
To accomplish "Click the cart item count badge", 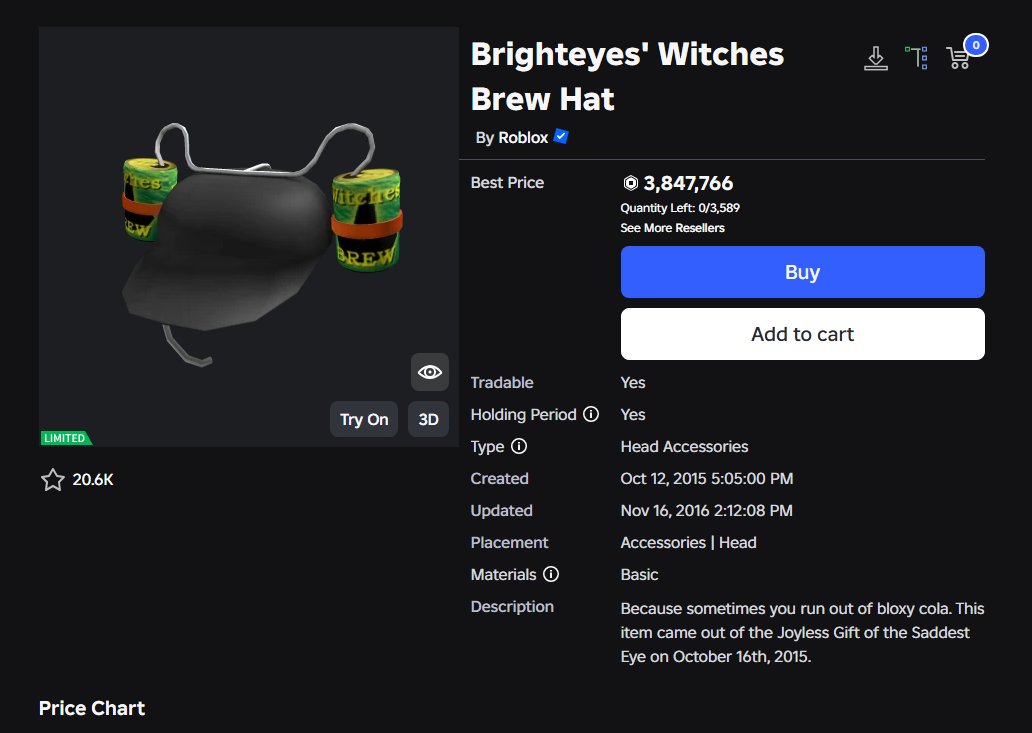I will [x=975, y=45].
